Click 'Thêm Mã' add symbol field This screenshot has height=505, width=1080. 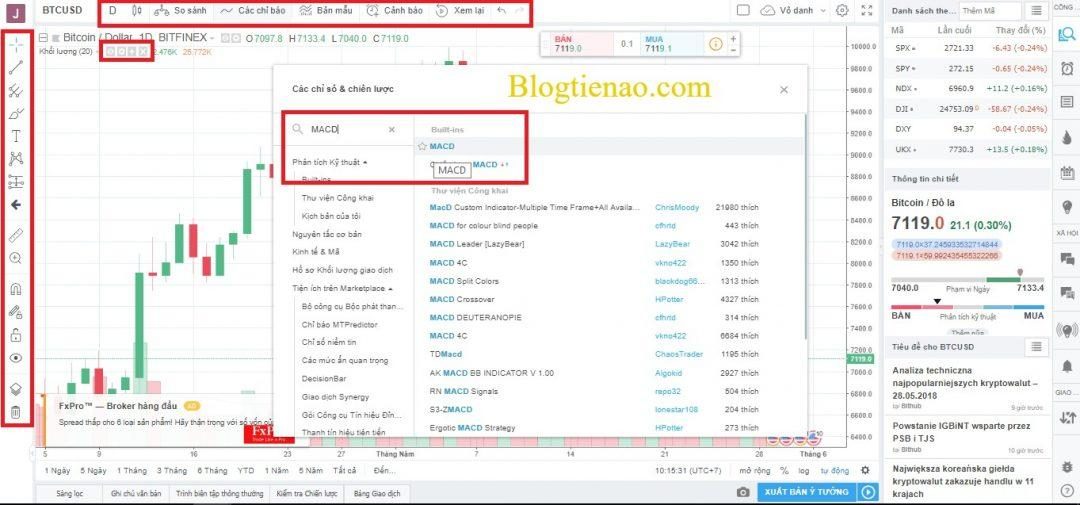(990, 10)
